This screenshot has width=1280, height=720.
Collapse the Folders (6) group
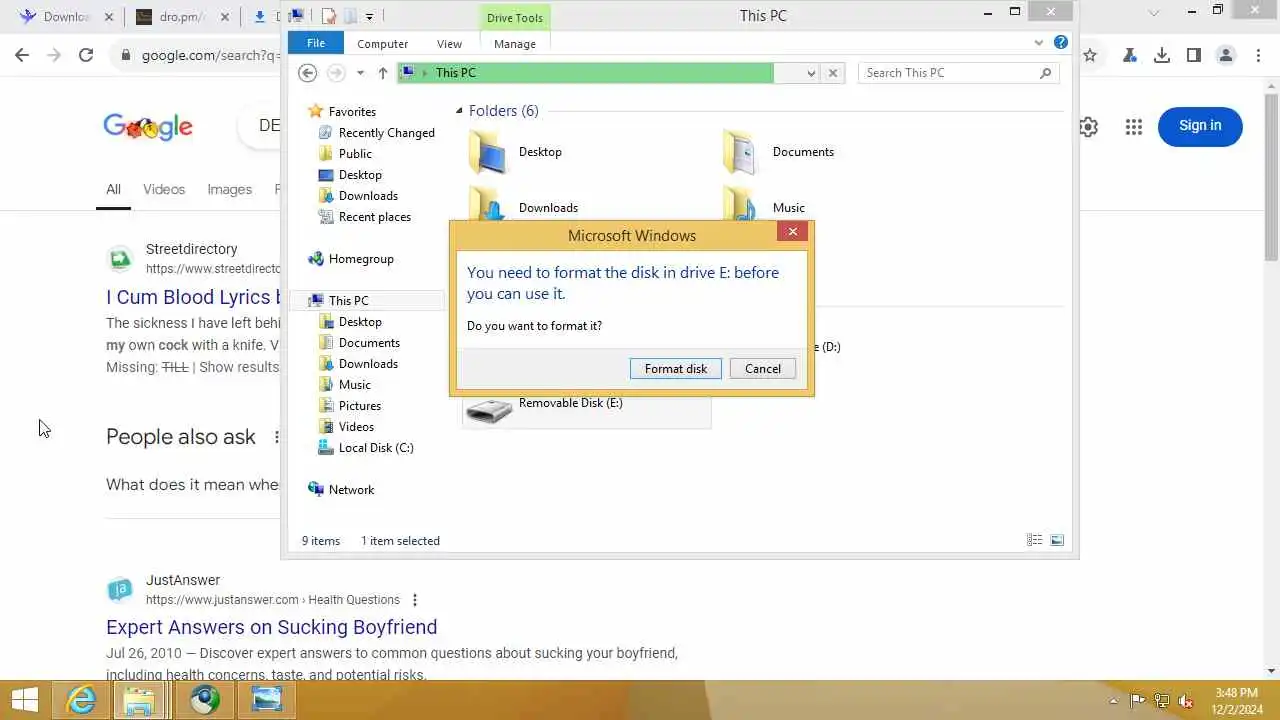[x=460, y=111]
